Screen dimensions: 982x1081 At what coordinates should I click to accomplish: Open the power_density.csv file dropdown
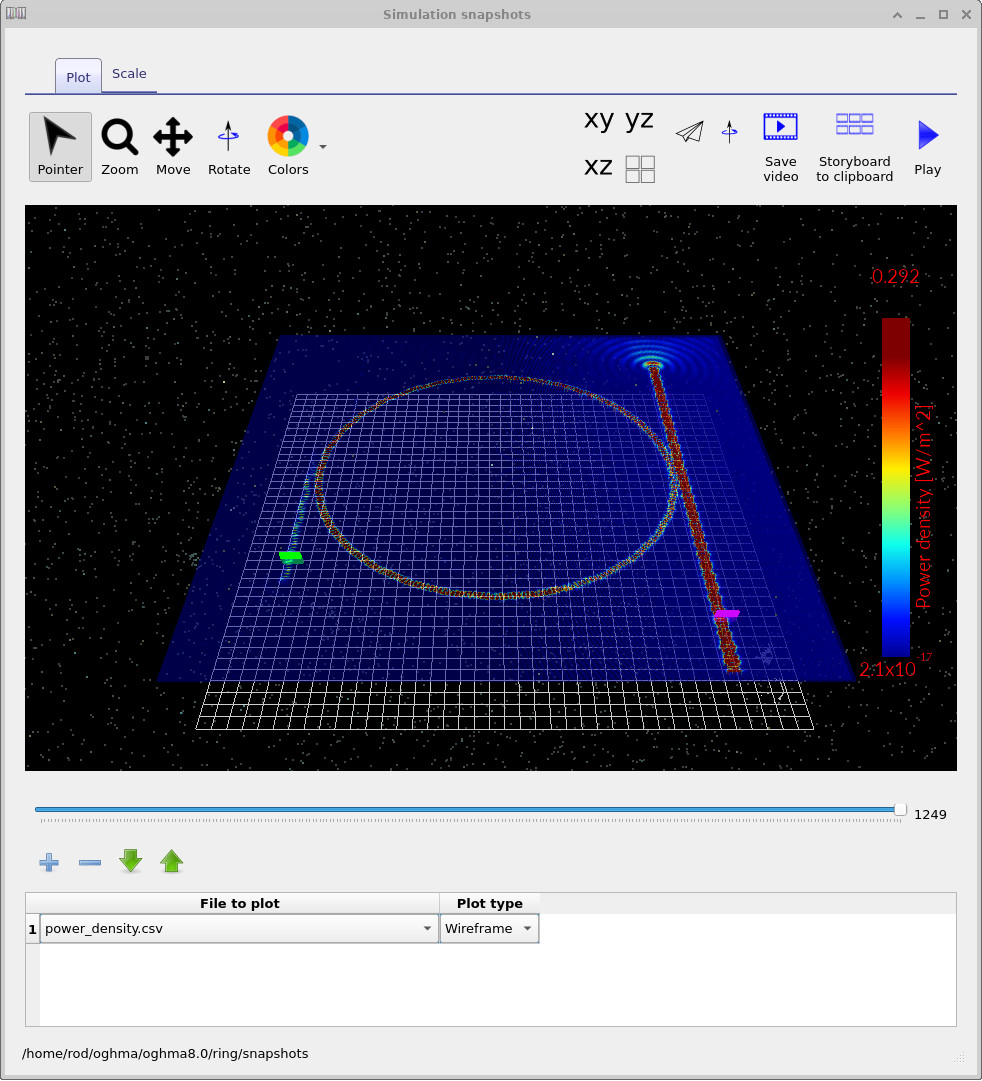[427, 928]
